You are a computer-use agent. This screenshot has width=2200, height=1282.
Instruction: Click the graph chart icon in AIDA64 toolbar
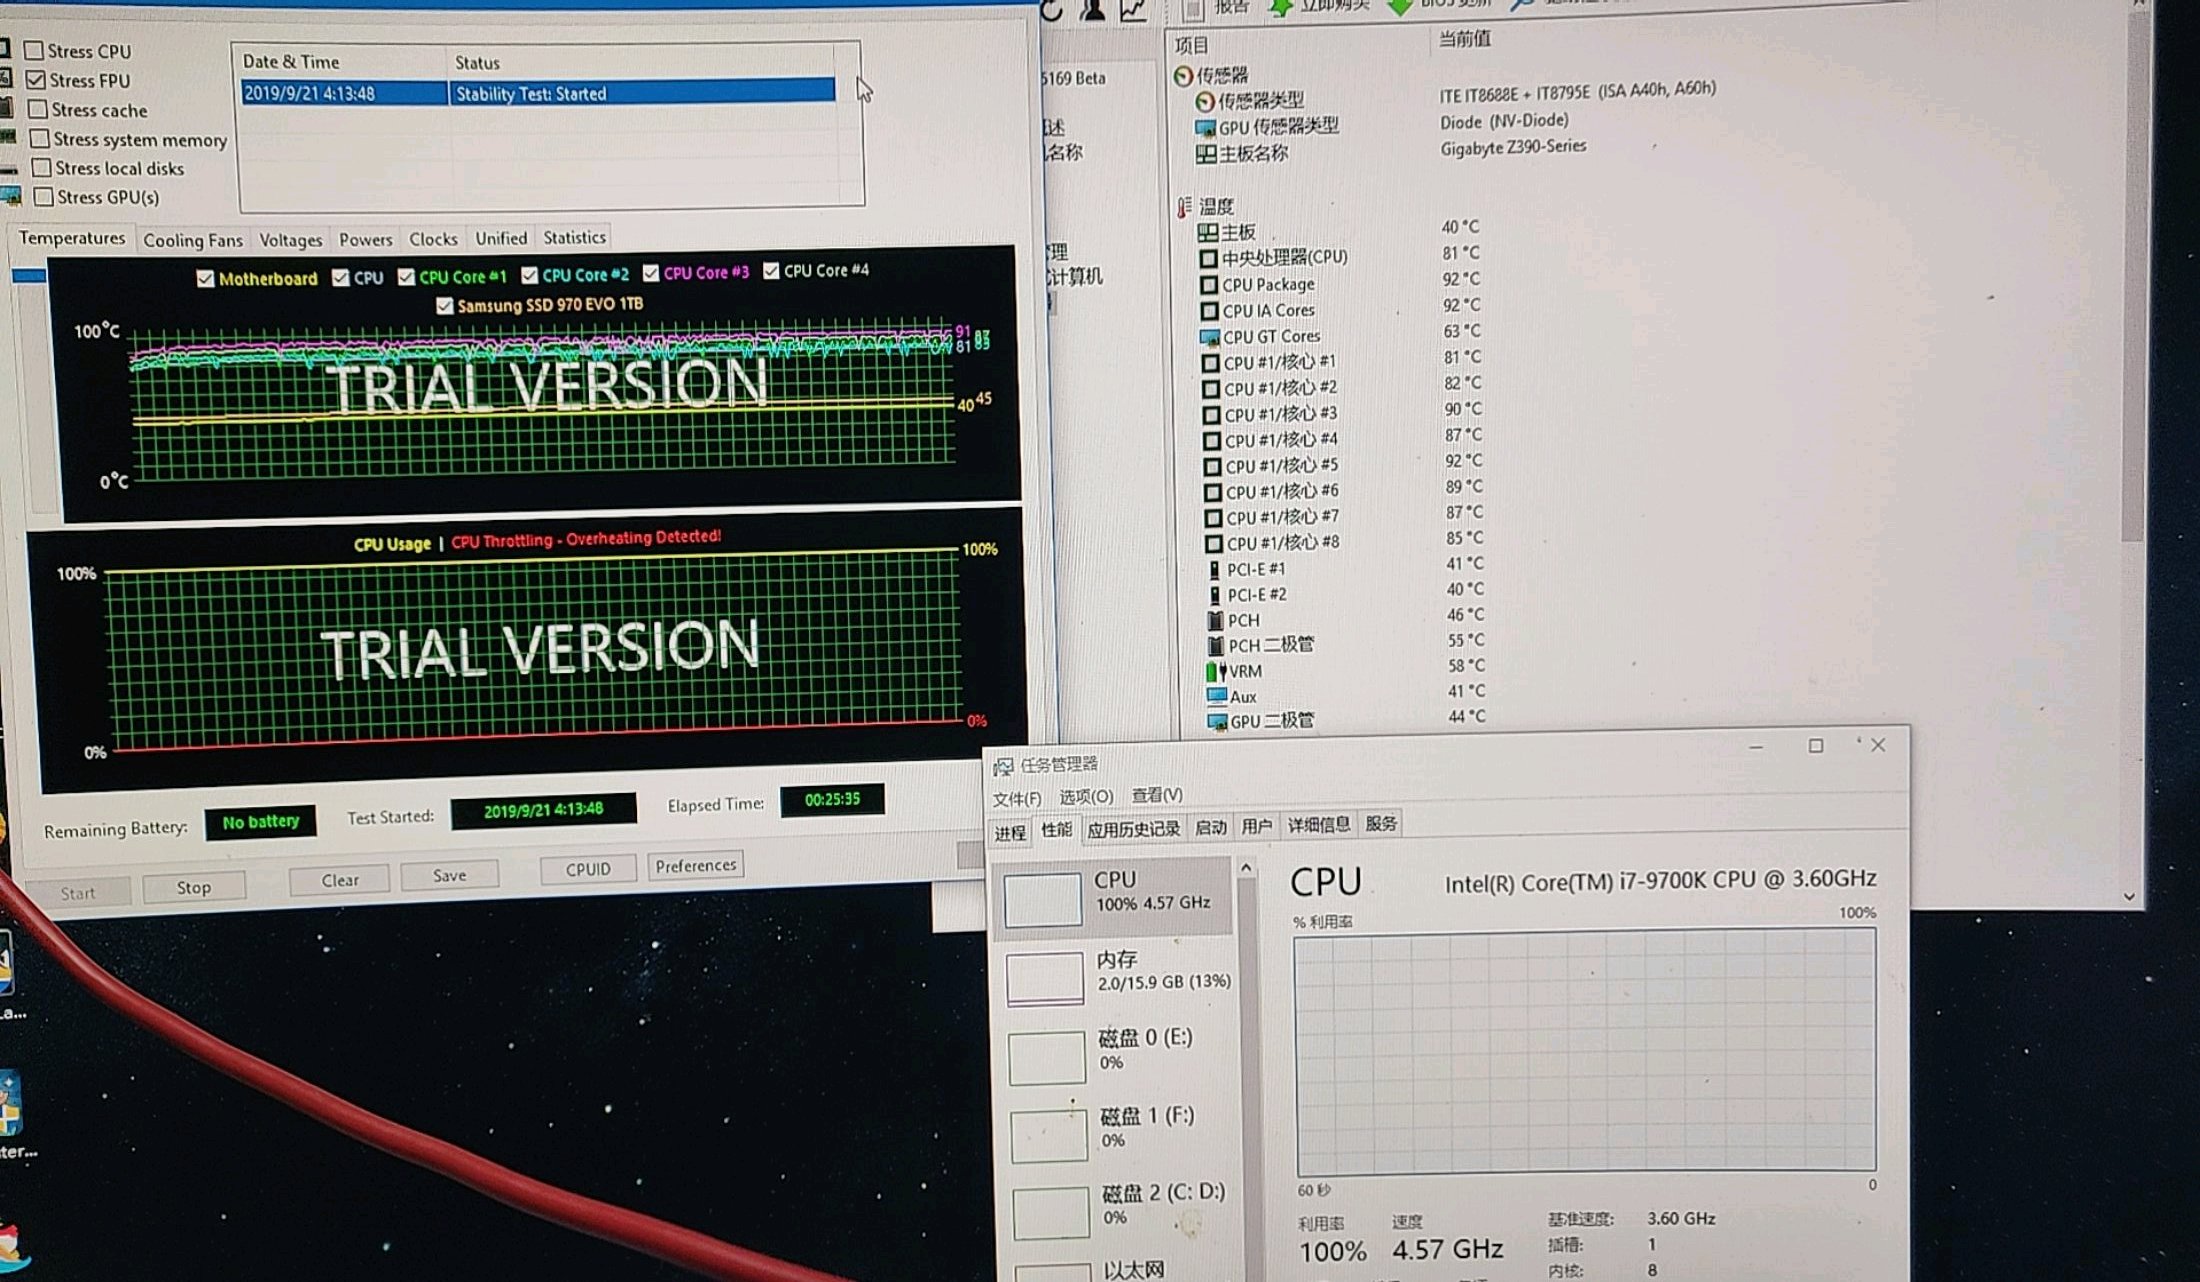(x=1133, y=10)
